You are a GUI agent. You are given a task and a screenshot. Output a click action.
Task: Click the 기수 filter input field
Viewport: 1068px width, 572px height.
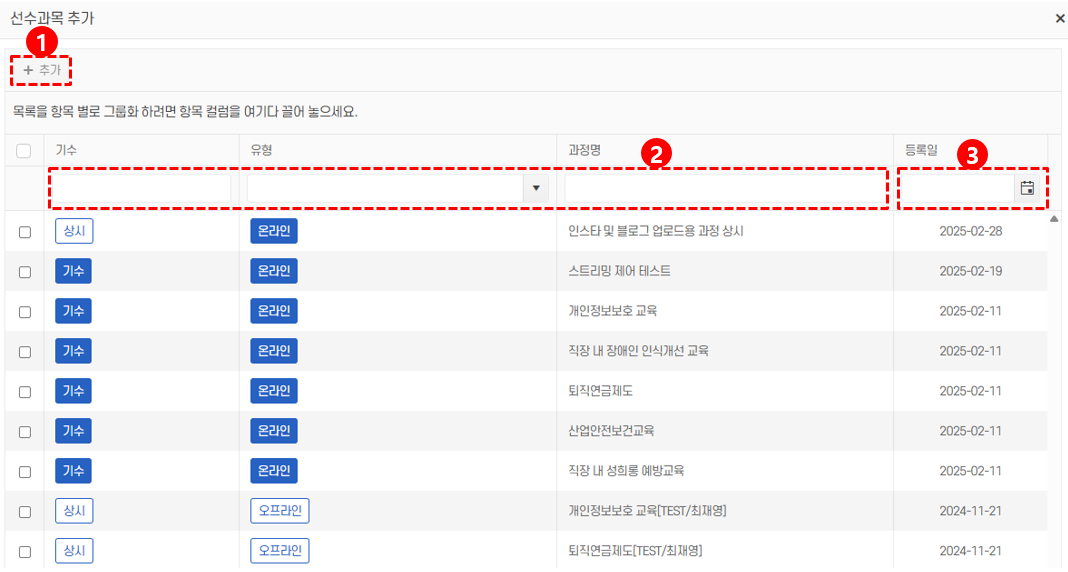[140, 188]
